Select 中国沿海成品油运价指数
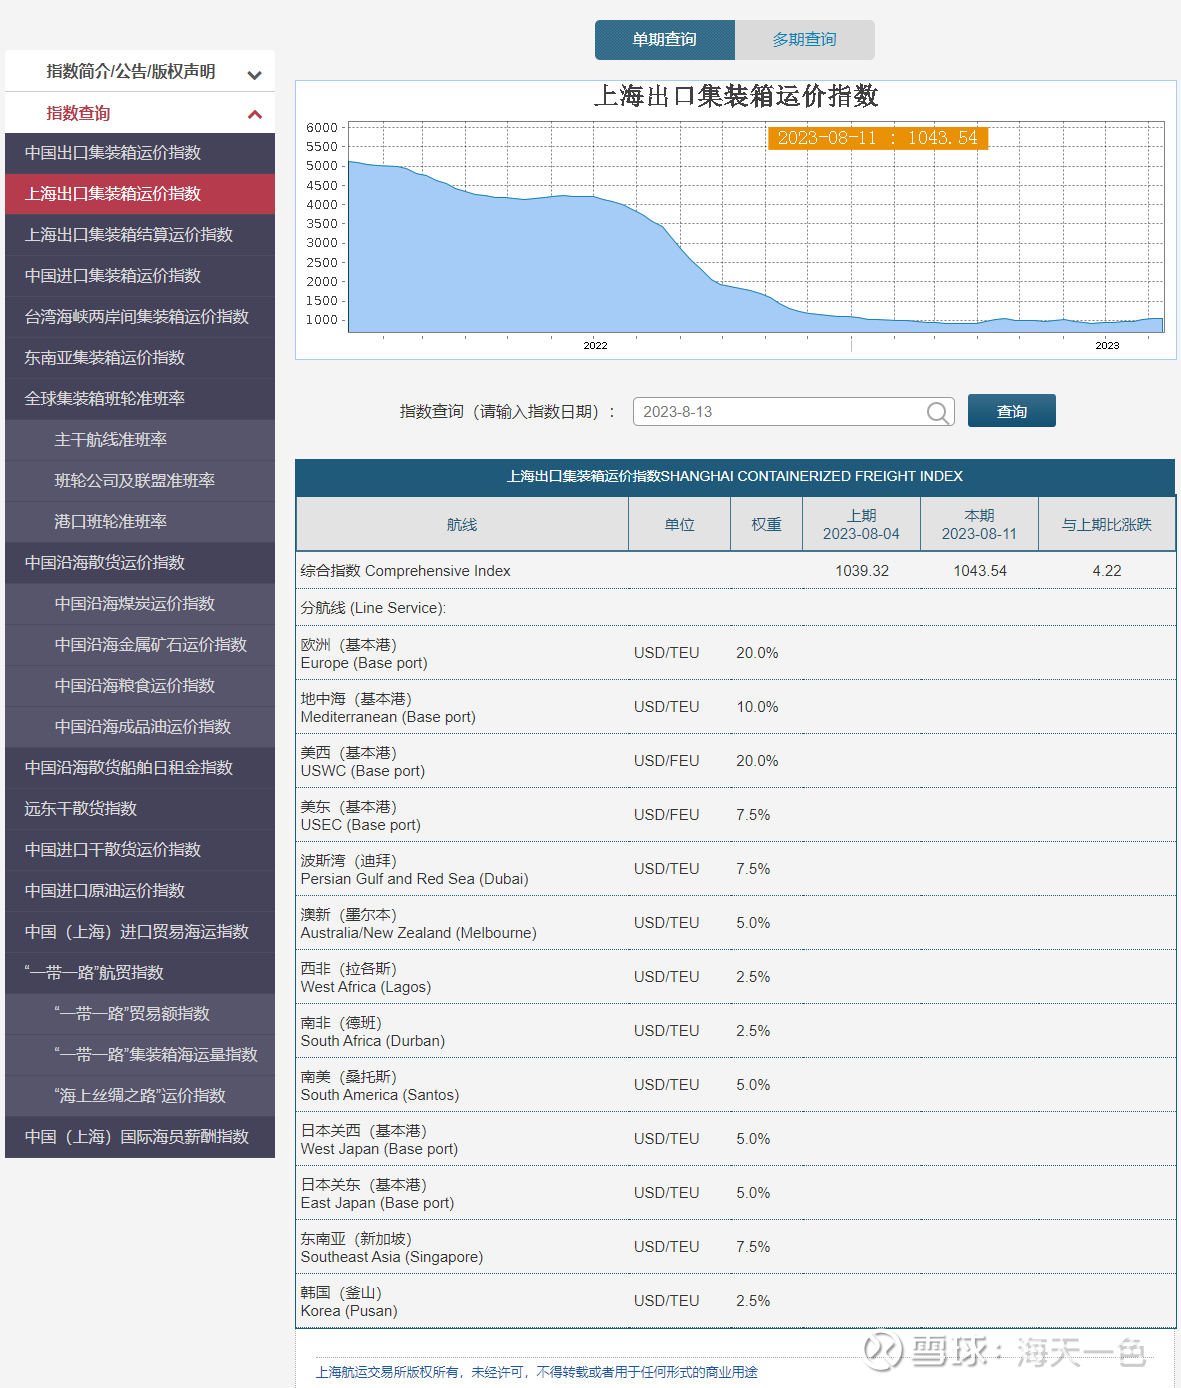 pos(140,727)
